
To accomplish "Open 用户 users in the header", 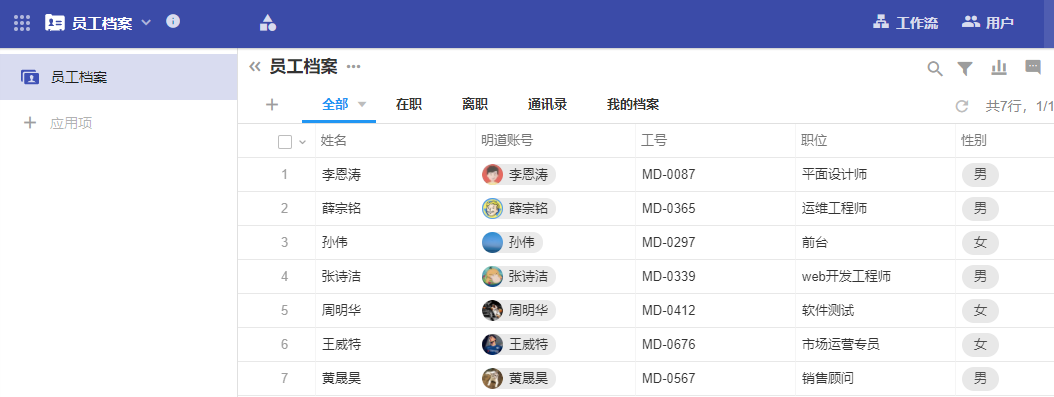I will 987,23.
